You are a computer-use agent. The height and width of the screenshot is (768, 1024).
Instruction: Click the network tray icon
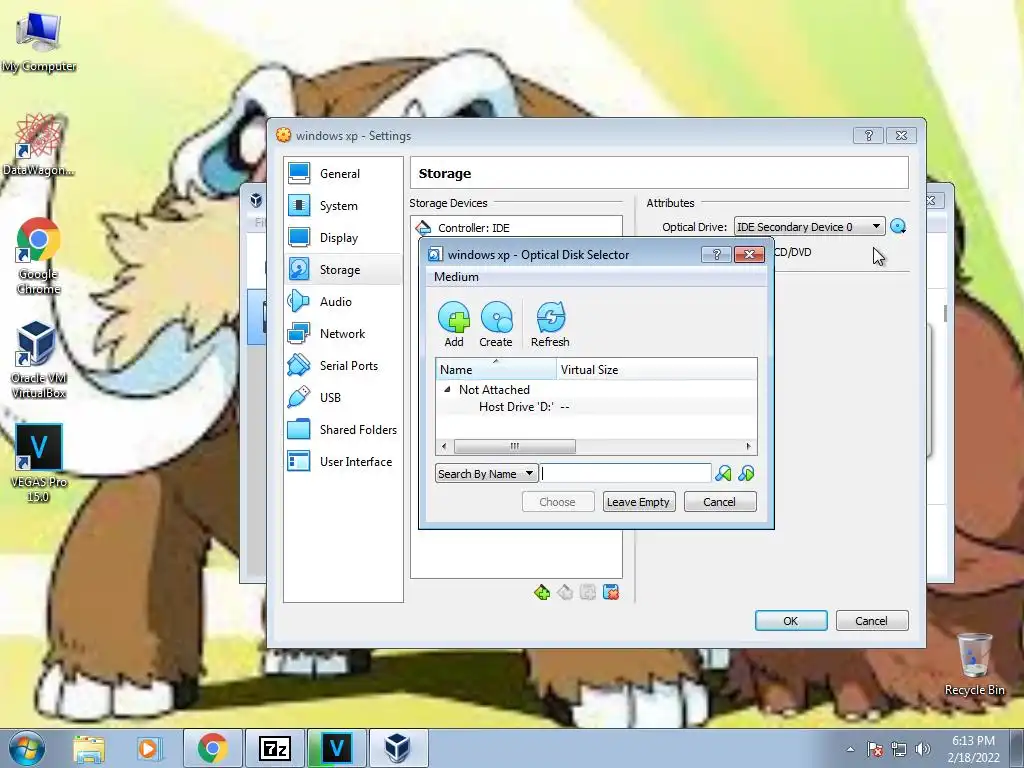click(x=899, y=749)
